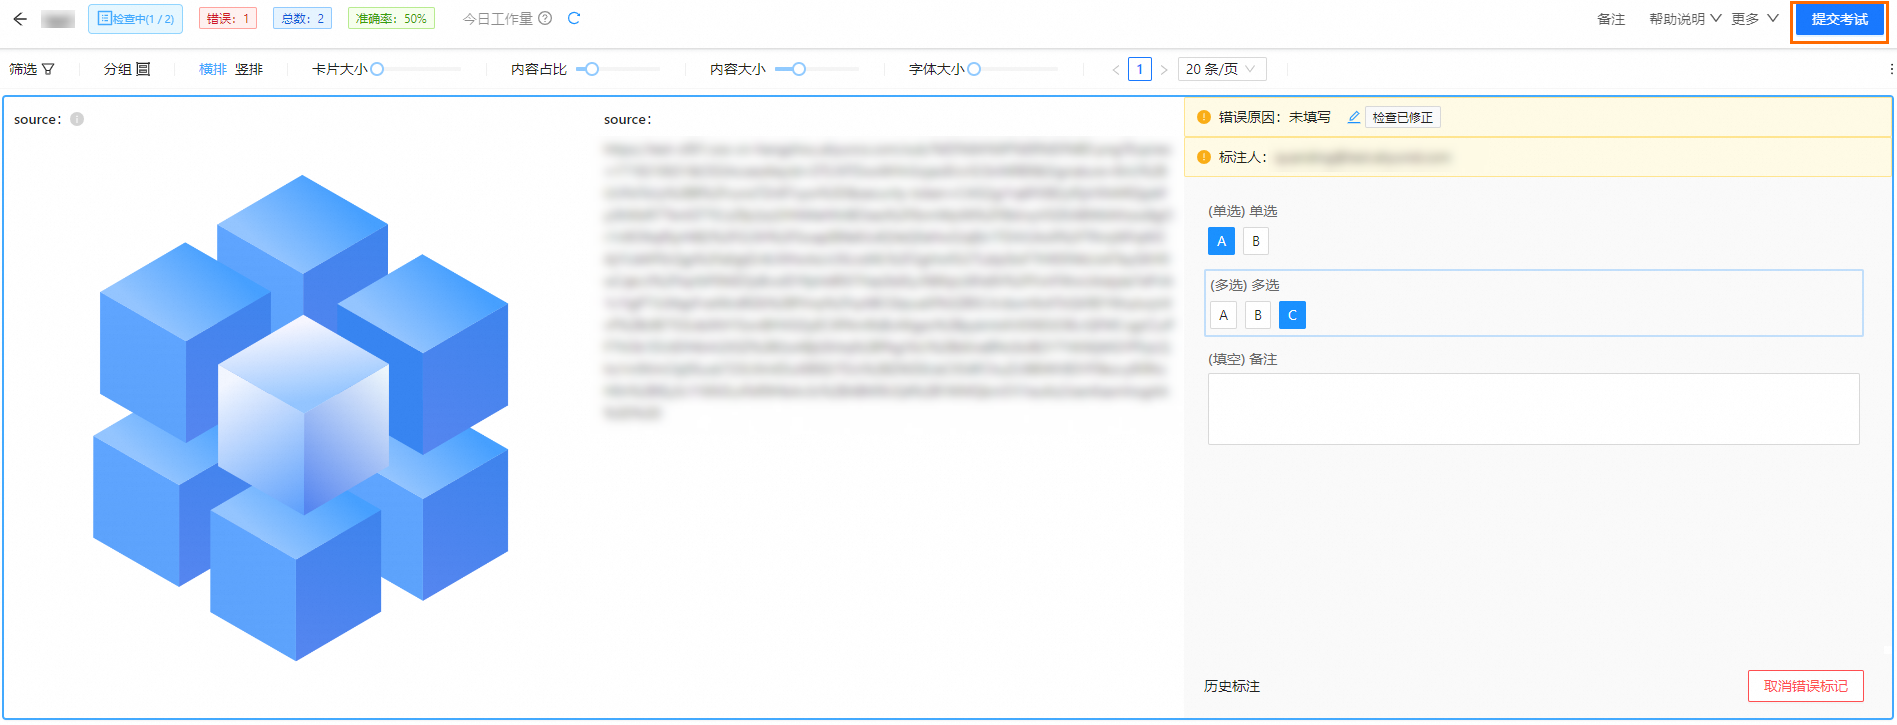This screenshot has height=725, width=1897.
Task: Go to previous page arrow
Action: pyautogui.click(x=1116, y=69)
